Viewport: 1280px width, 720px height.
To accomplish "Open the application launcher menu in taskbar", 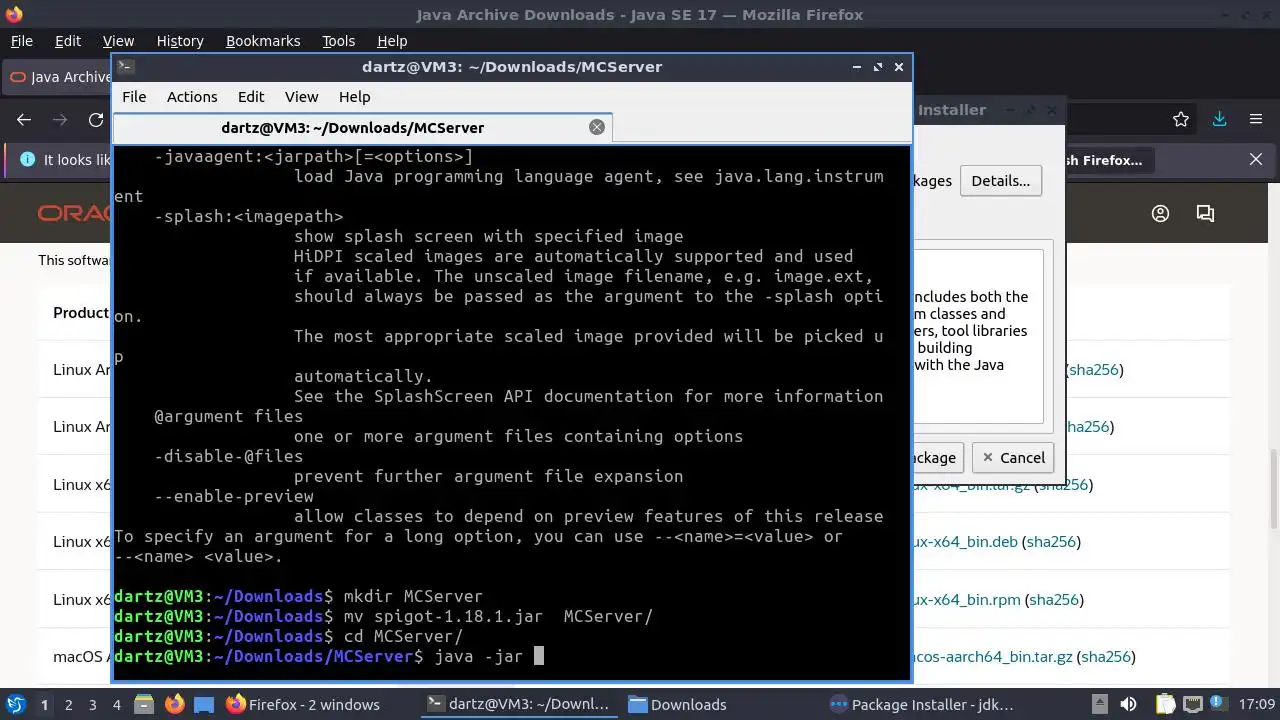I will coord(15,705).
